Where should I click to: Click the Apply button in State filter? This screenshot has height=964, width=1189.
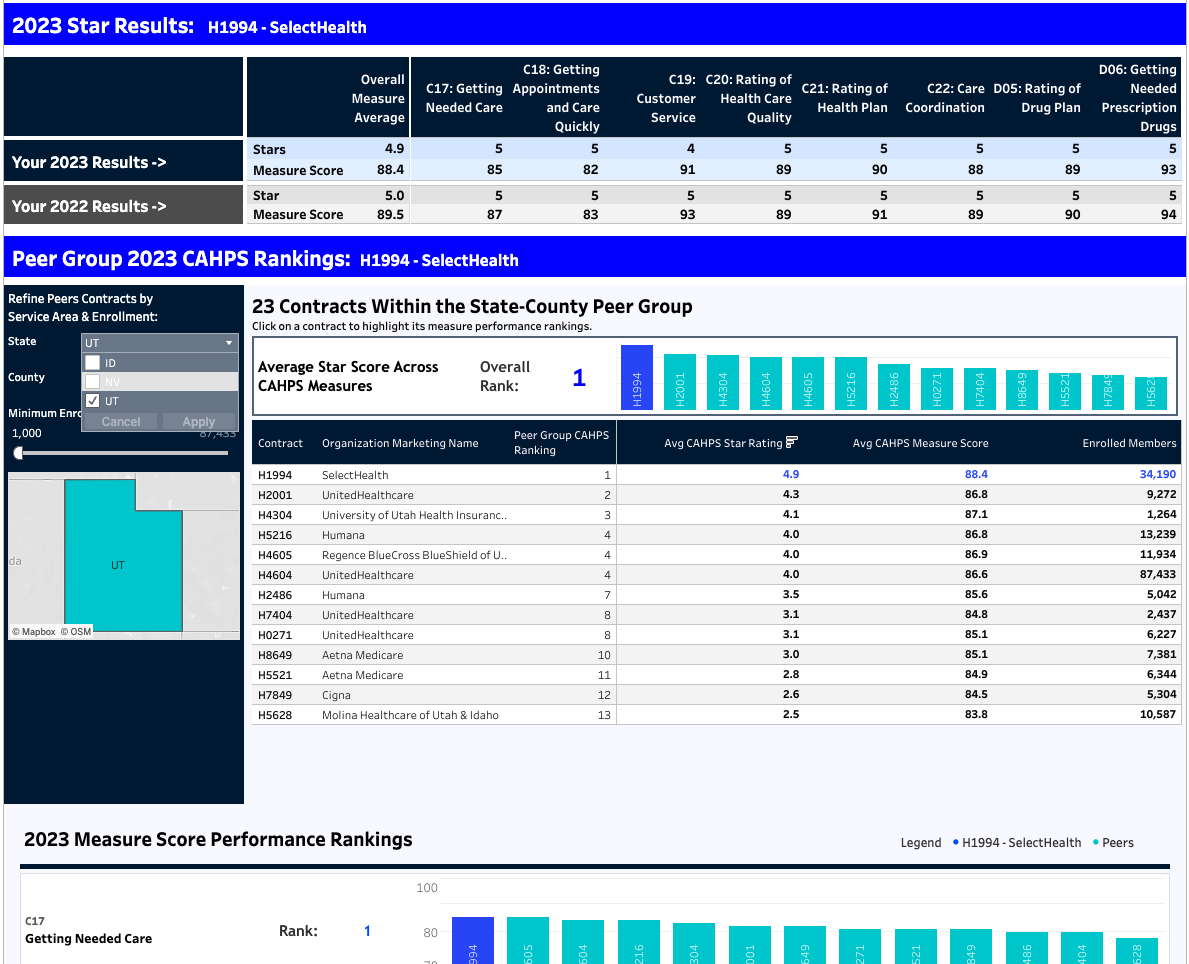[199, 422]
